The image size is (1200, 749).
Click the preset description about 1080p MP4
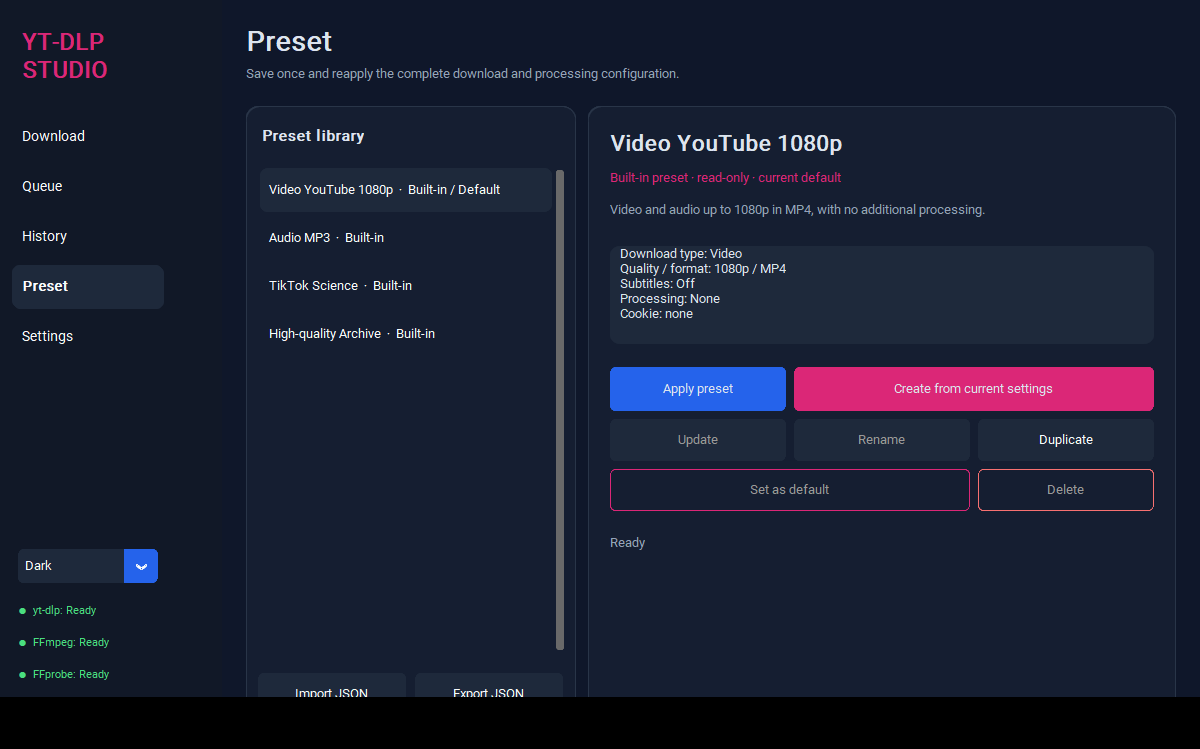[x=798, y=210]
